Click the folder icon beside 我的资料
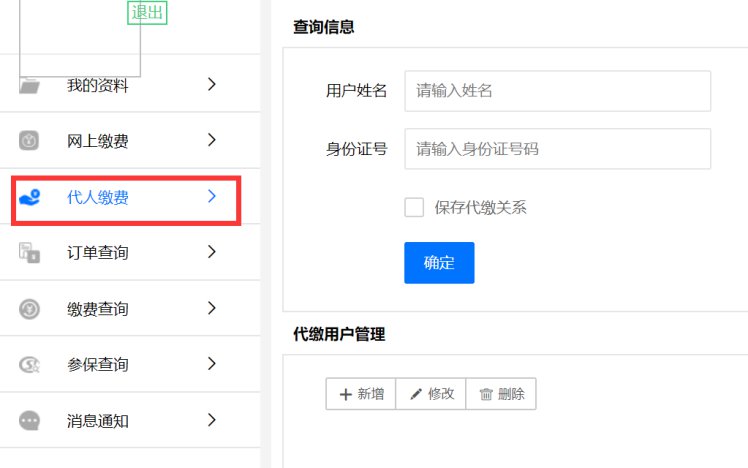 (x=30, y=86)
